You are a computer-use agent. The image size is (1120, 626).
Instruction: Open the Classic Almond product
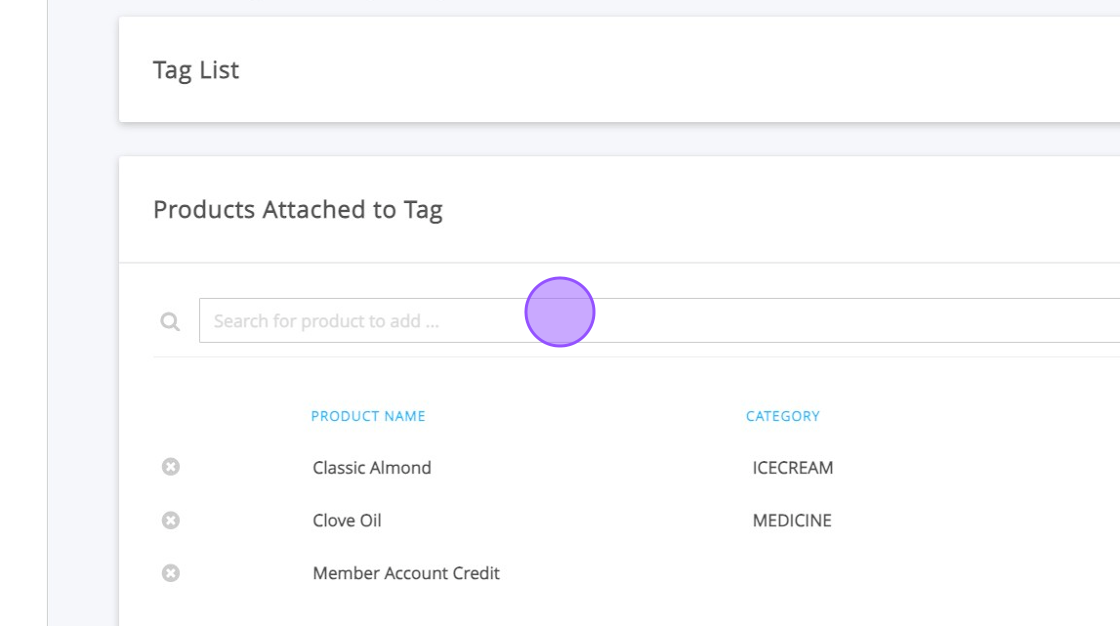[x=372, y=468]
